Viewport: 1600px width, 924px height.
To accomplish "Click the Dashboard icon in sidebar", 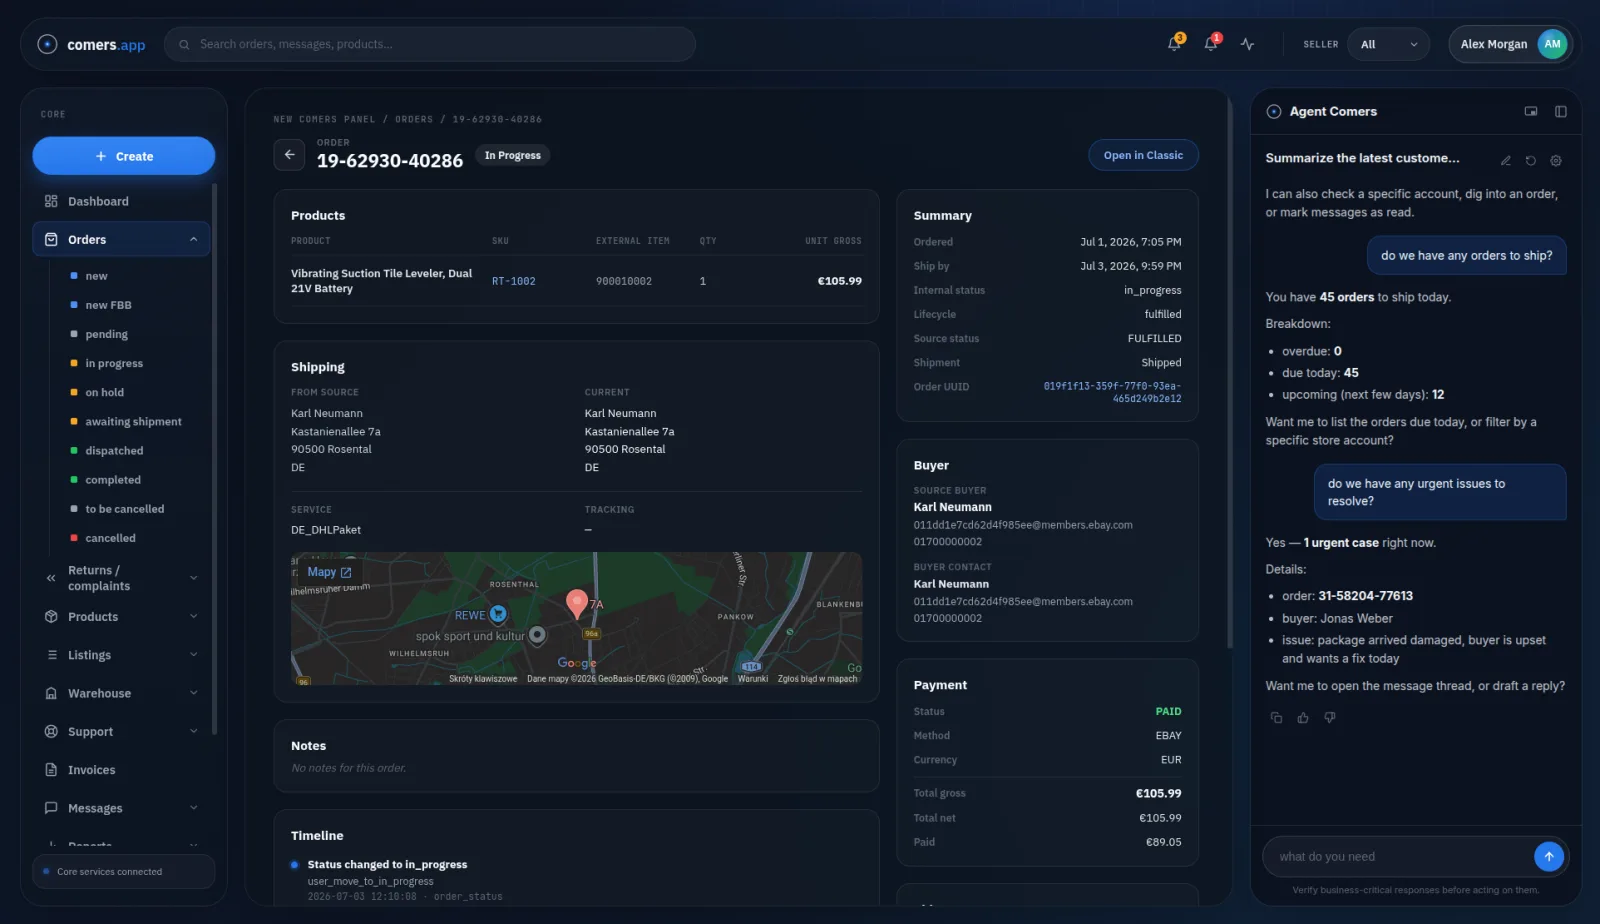I will pyautogui.click(x=51, y=201).
